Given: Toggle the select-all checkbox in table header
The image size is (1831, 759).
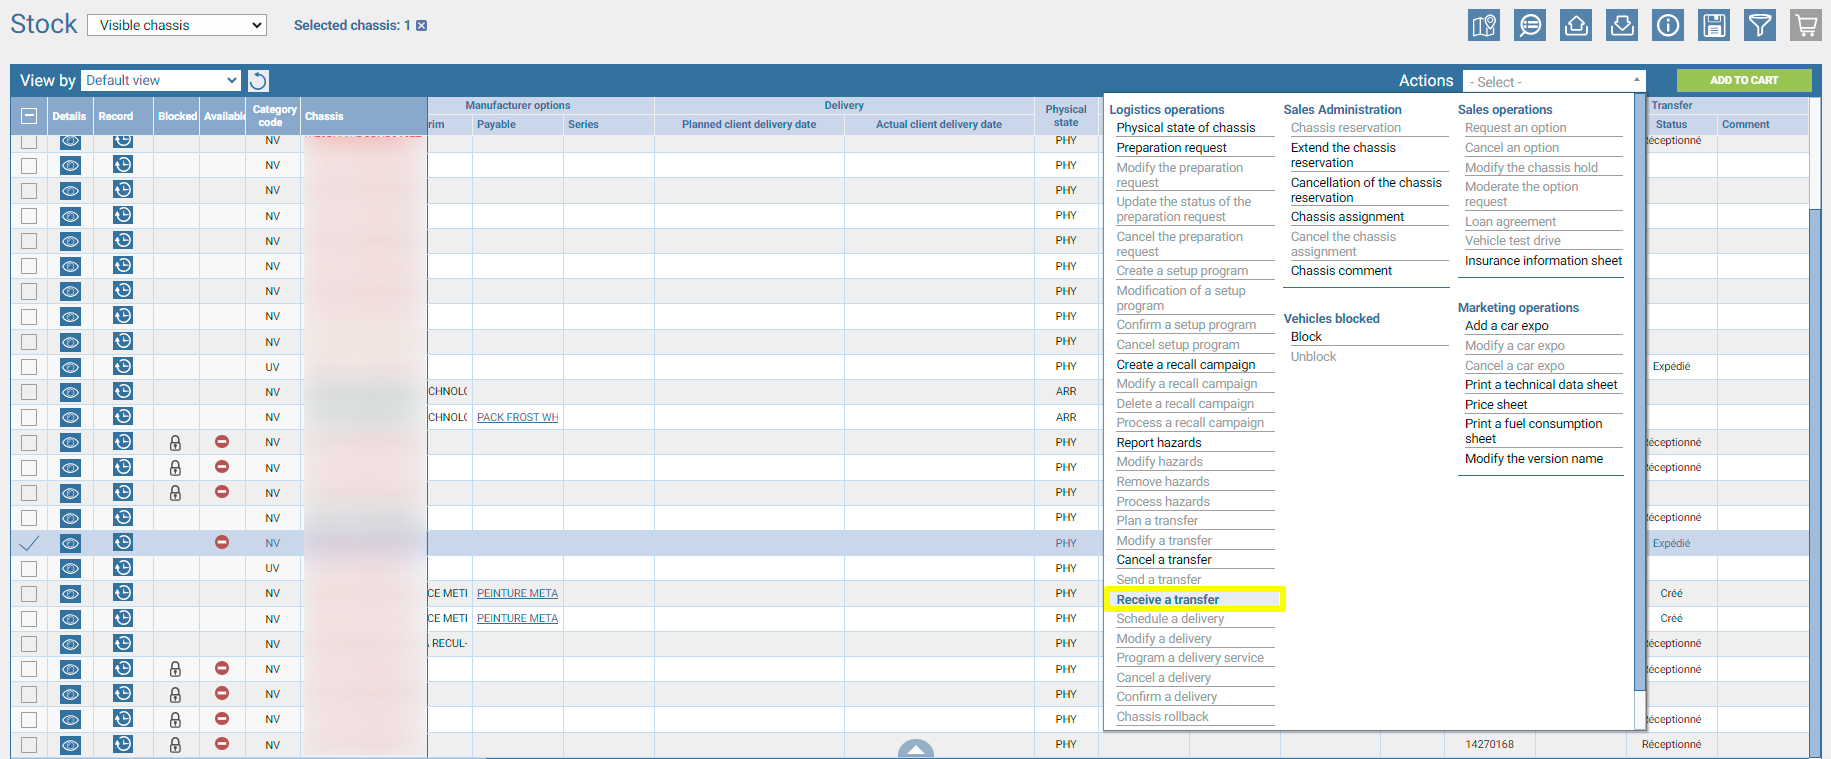Looking at the screenshot, I should click(29, 116).
